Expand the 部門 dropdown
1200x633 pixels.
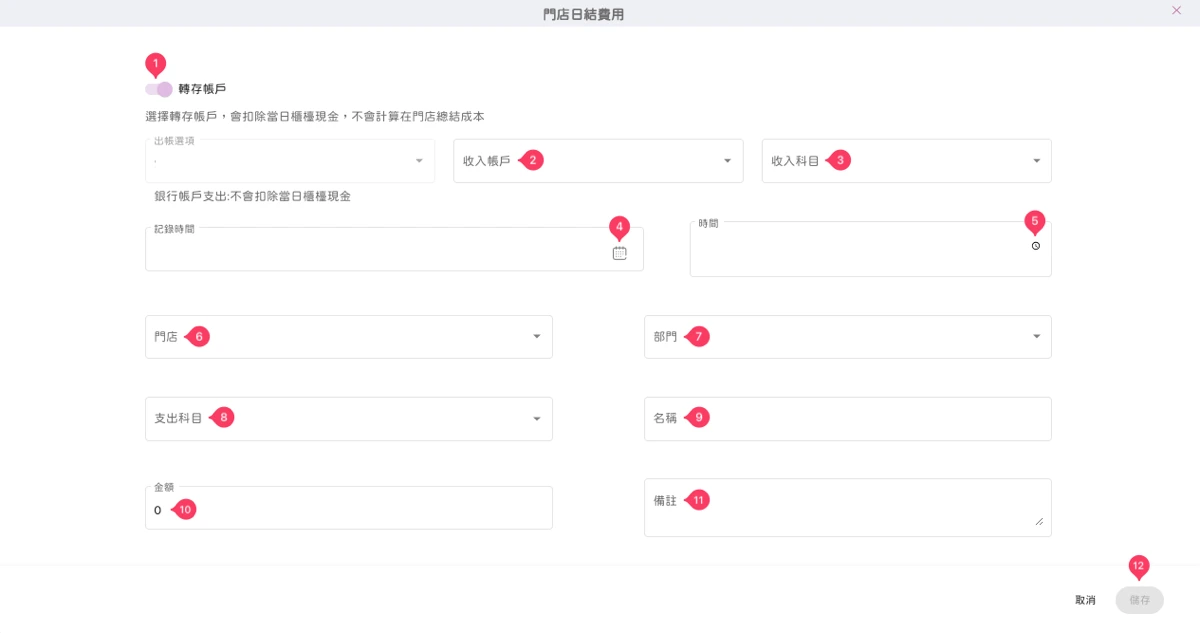tap(847, 337)
